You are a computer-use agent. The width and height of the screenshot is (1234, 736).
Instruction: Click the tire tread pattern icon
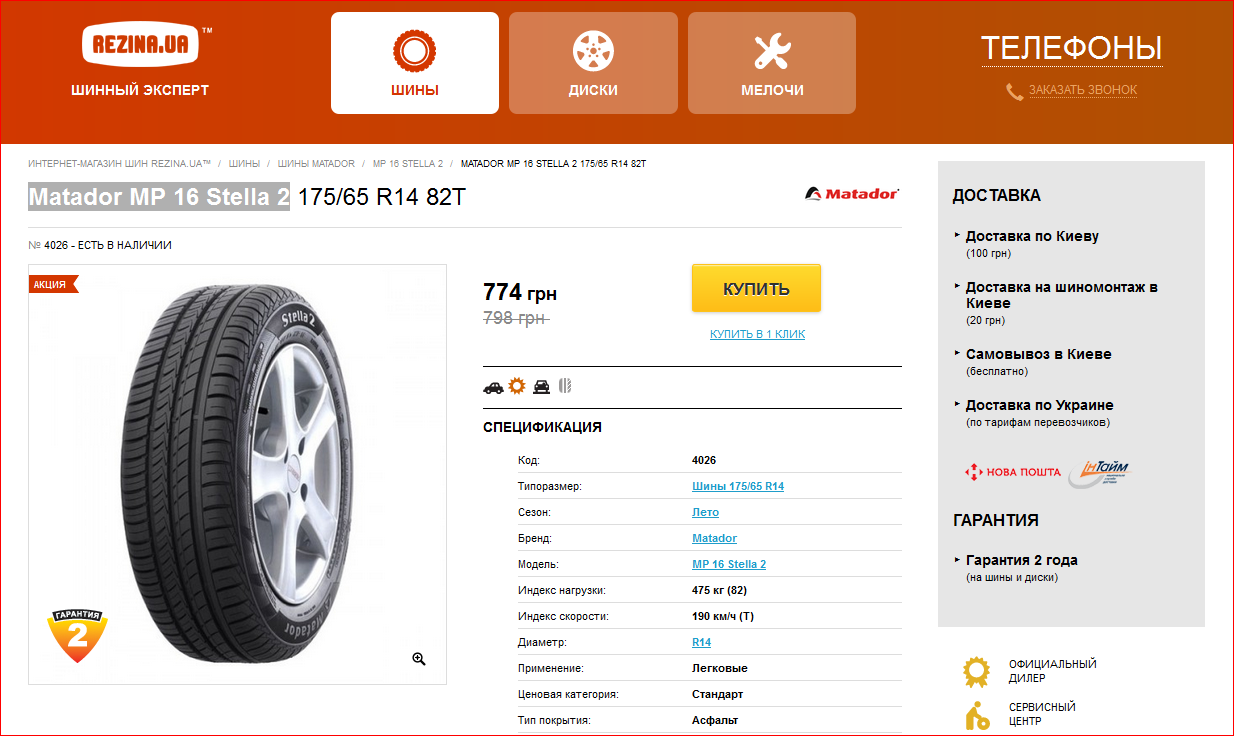tap(565, 386)
